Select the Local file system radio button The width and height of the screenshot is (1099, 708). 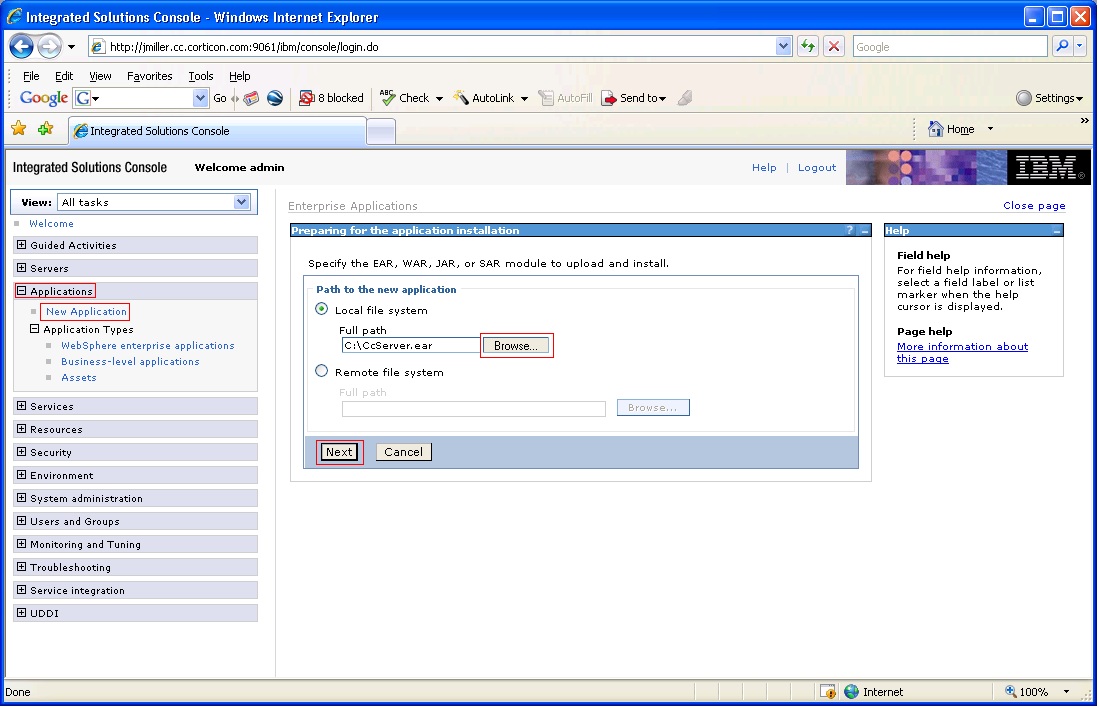(320, 308)
